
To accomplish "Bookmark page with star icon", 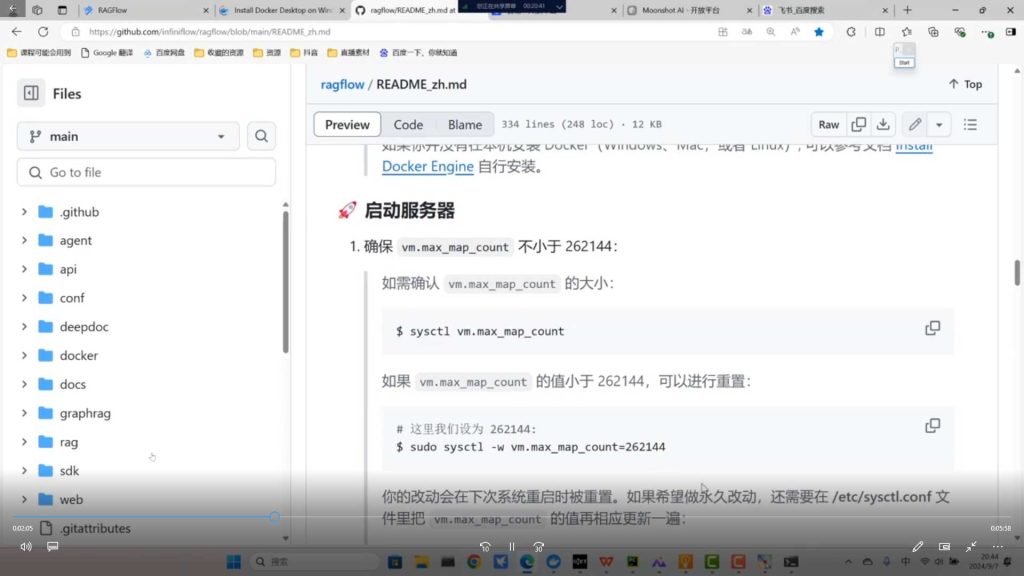I will 818,31.
